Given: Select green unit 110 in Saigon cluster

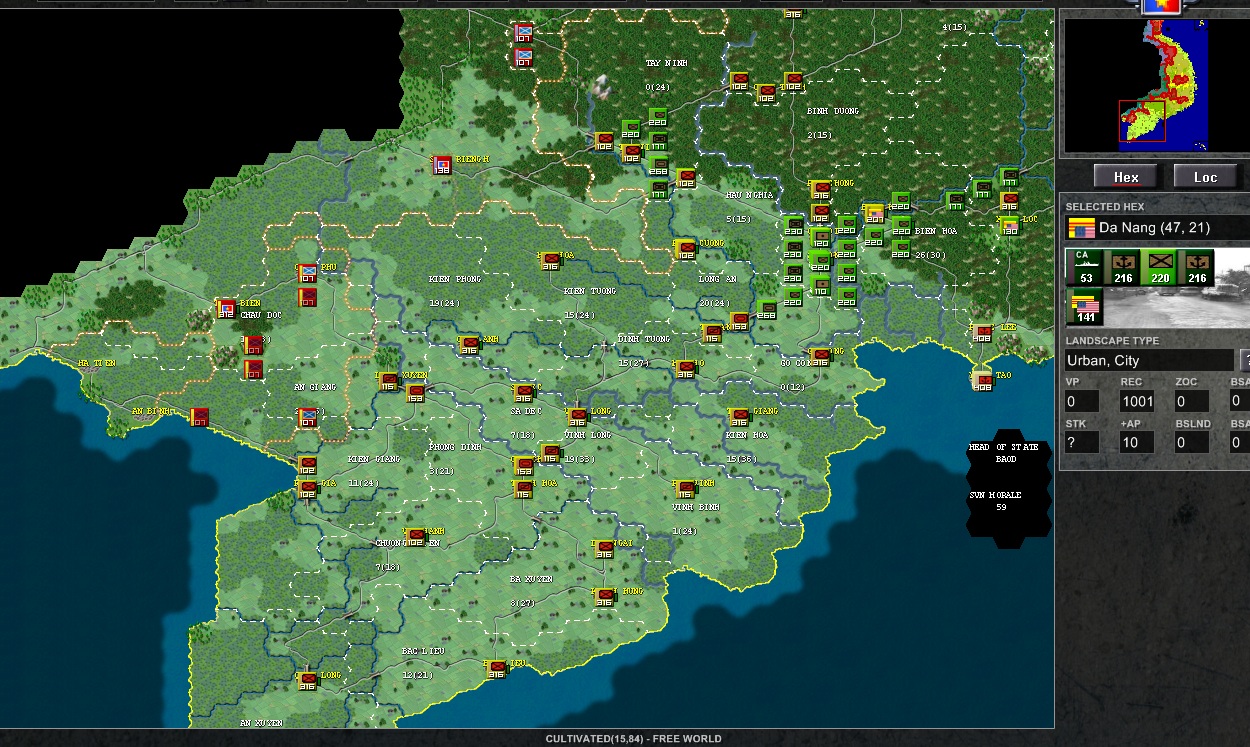Looking at the screenshot, I should [x=820, y=287].
